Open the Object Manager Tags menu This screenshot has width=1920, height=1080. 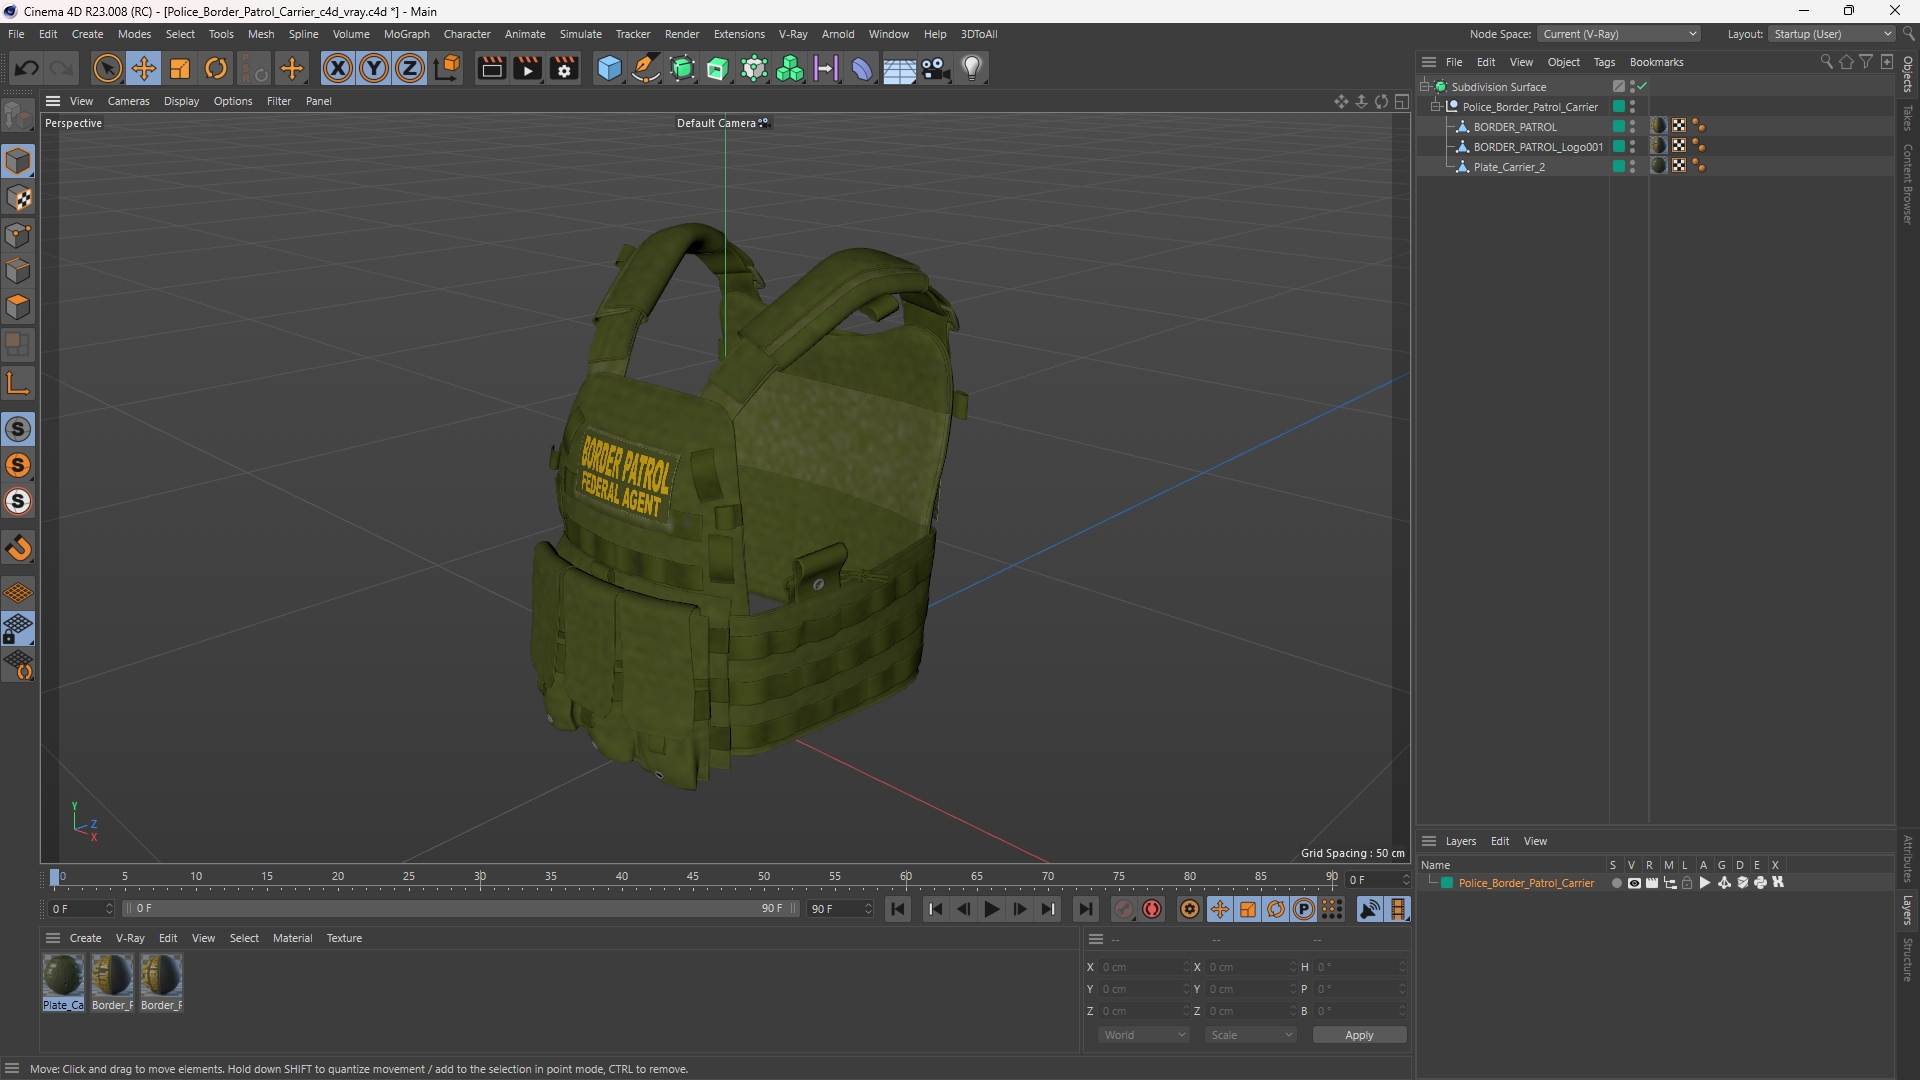click(1604, 62)
